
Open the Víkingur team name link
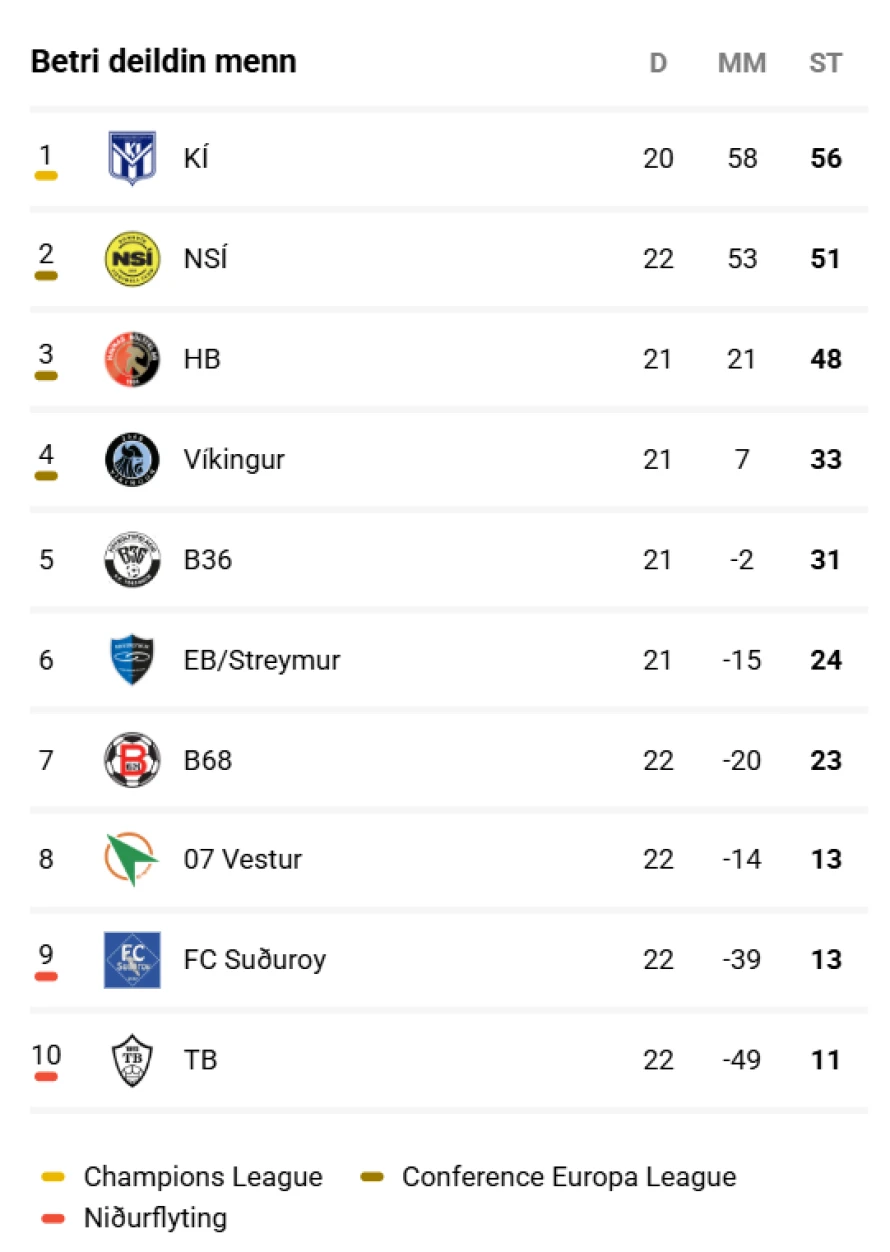234,460
